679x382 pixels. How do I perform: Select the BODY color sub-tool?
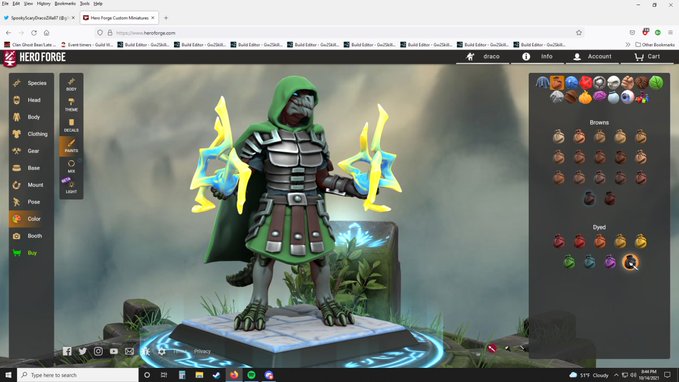click(x=71, y=84)
